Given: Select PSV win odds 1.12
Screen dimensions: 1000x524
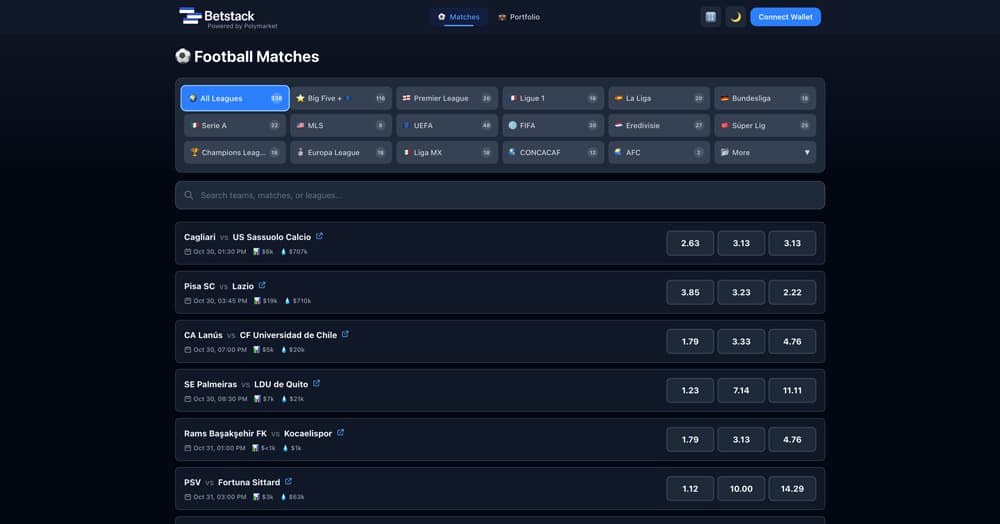Looking at the screenshot, I should pyautogui.click(x=690, y=488).
